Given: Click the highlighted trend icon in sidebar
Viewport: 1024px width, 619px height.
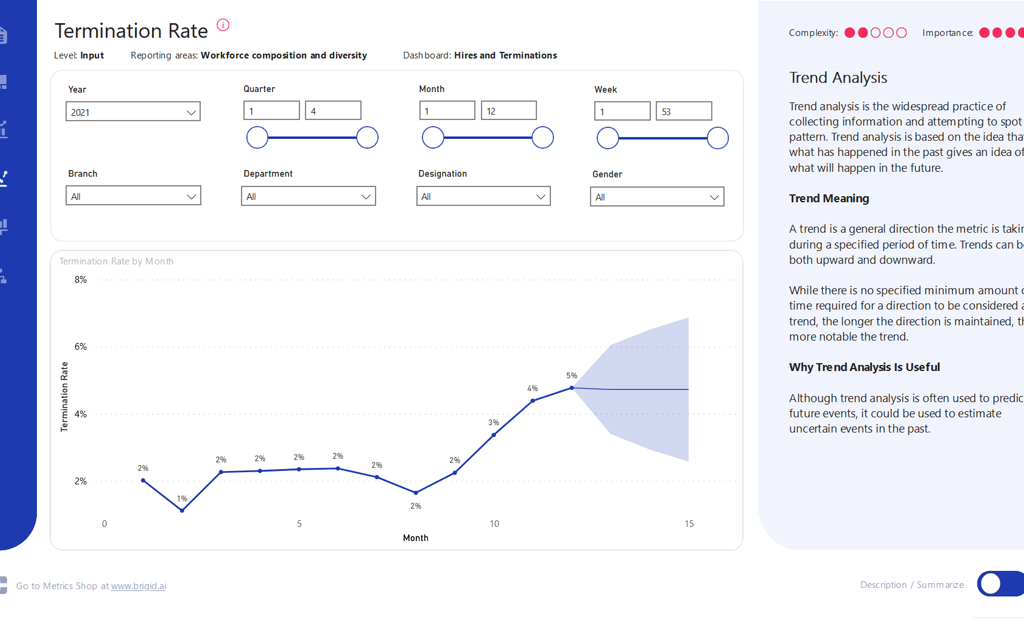Looking at the screenshot, I should [3, 179].
